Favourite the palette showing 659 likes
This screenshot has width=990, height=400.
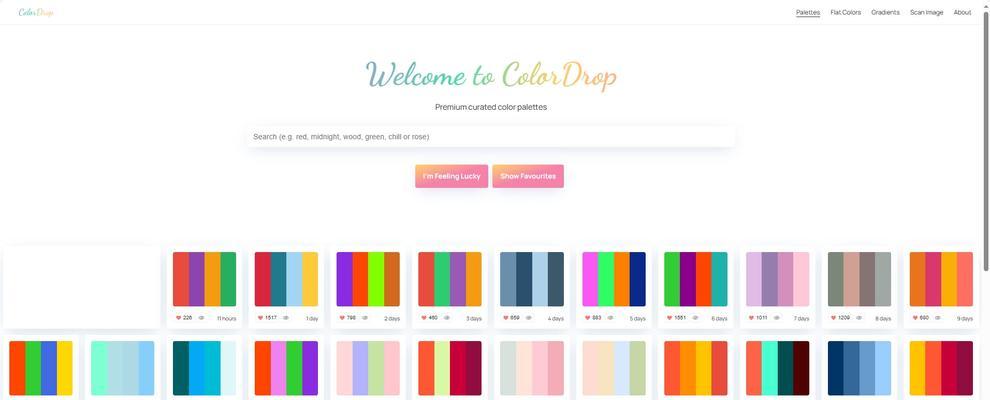click(506, 318)
